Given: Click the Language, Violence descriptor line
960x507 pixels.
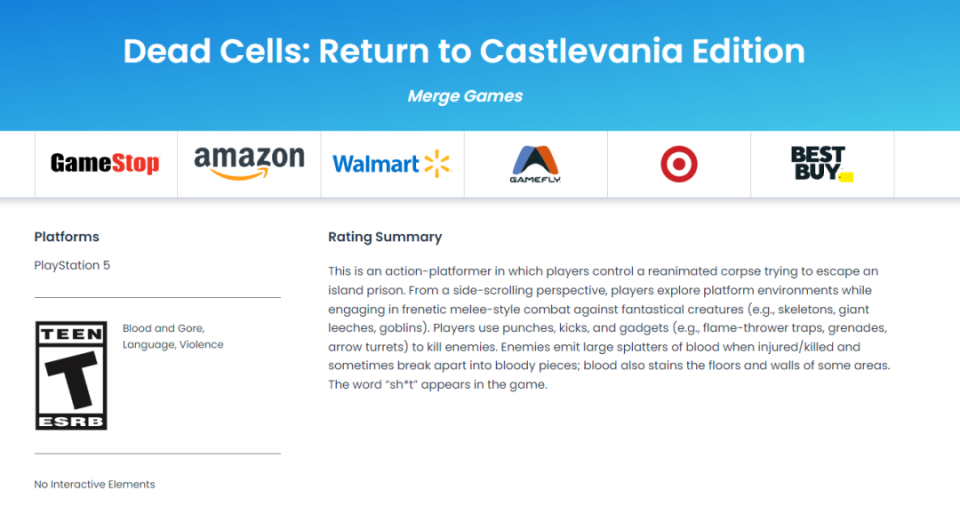Looking at the screenshot, I should (173, 345).
